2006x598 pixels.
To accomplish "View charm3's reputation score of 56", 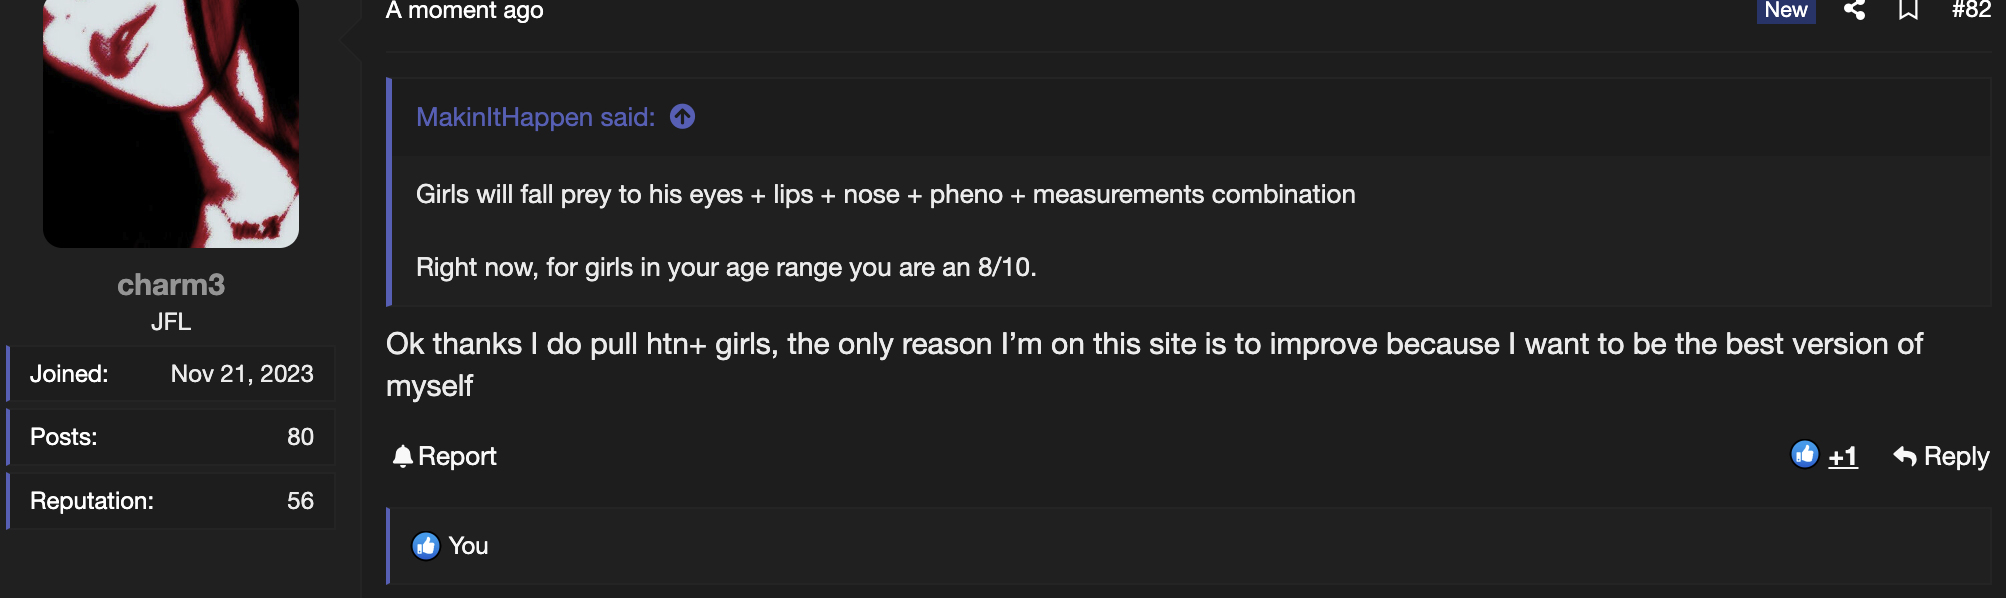I will [x=300, y=501].
